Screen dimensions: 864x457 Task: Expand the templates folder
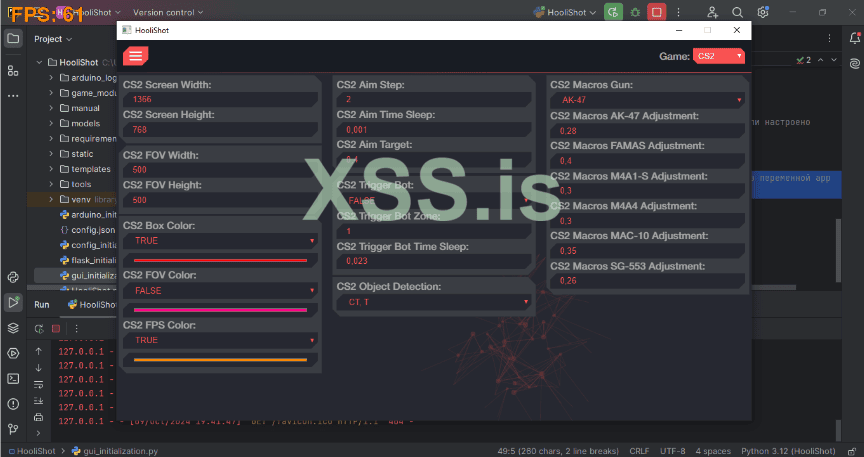51,169
